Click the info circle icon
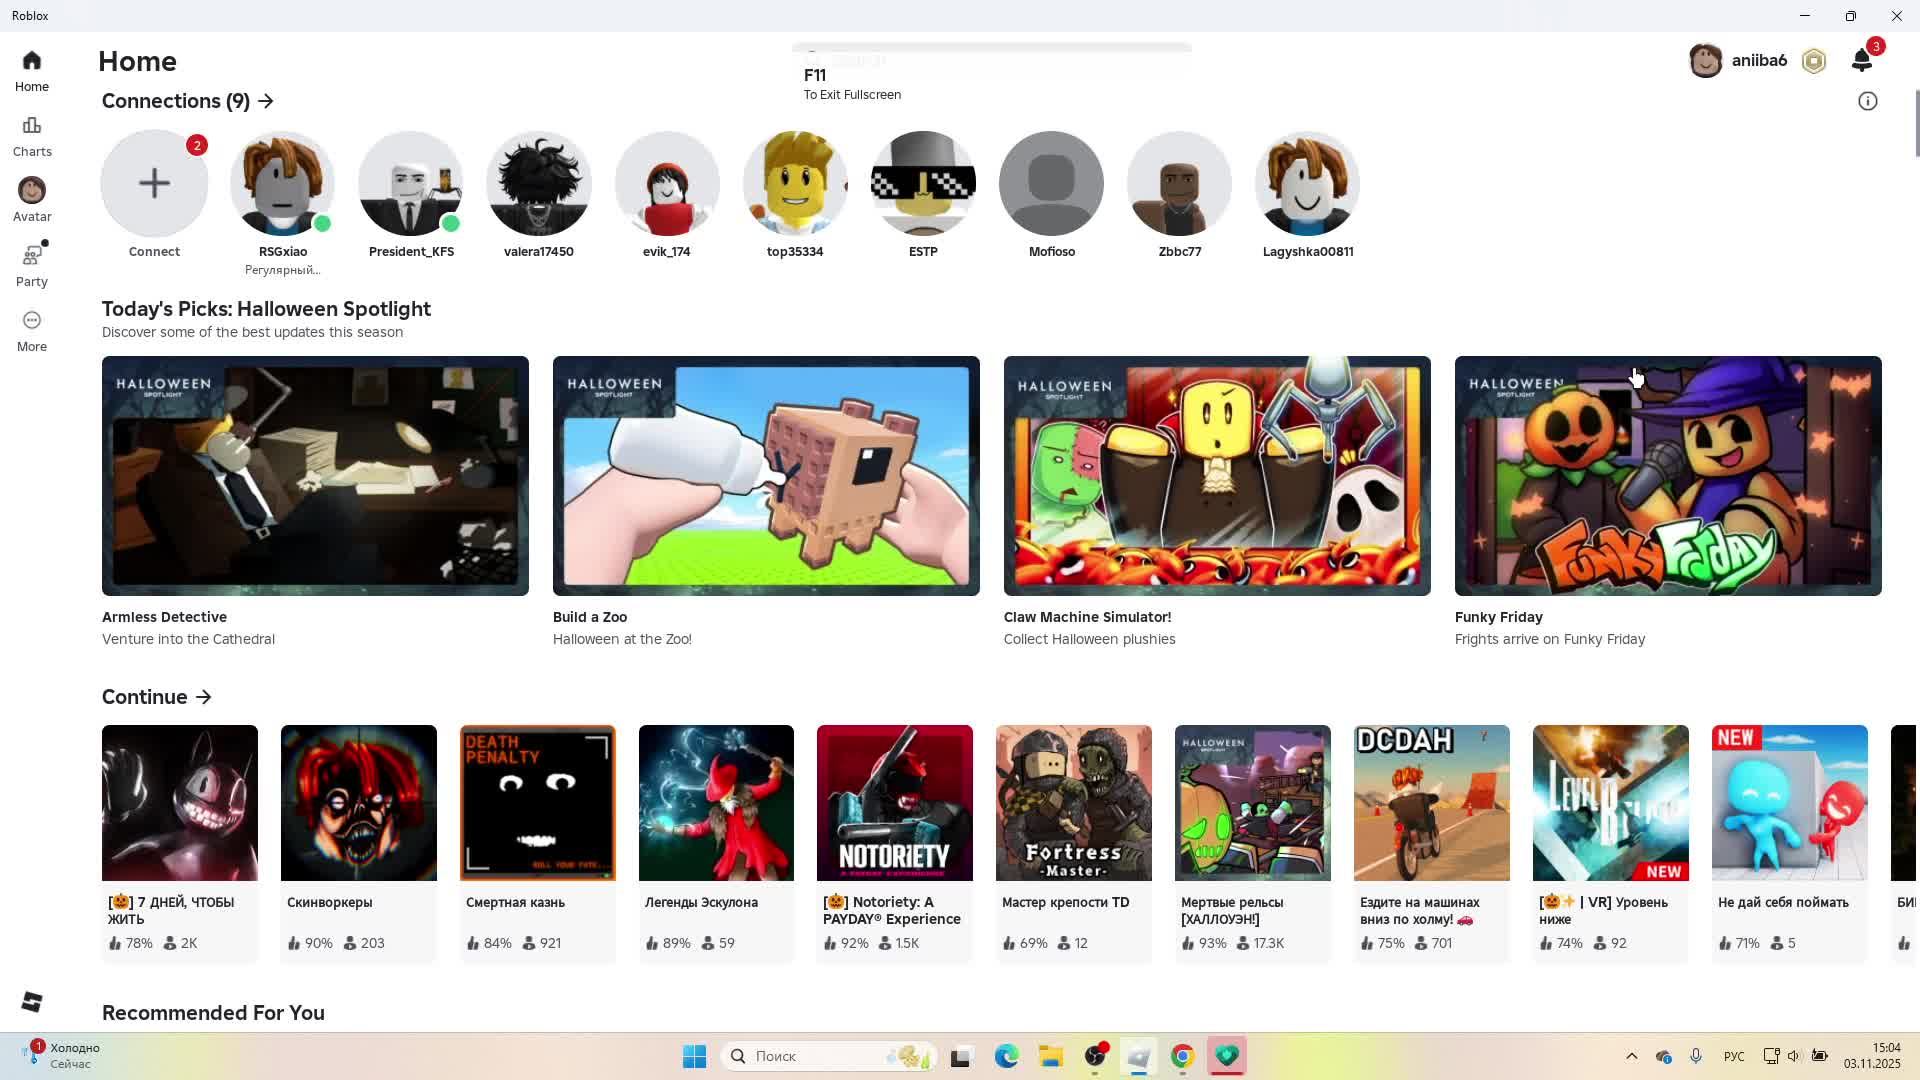This screenshot has height=1080, width=1920. 1867,101
